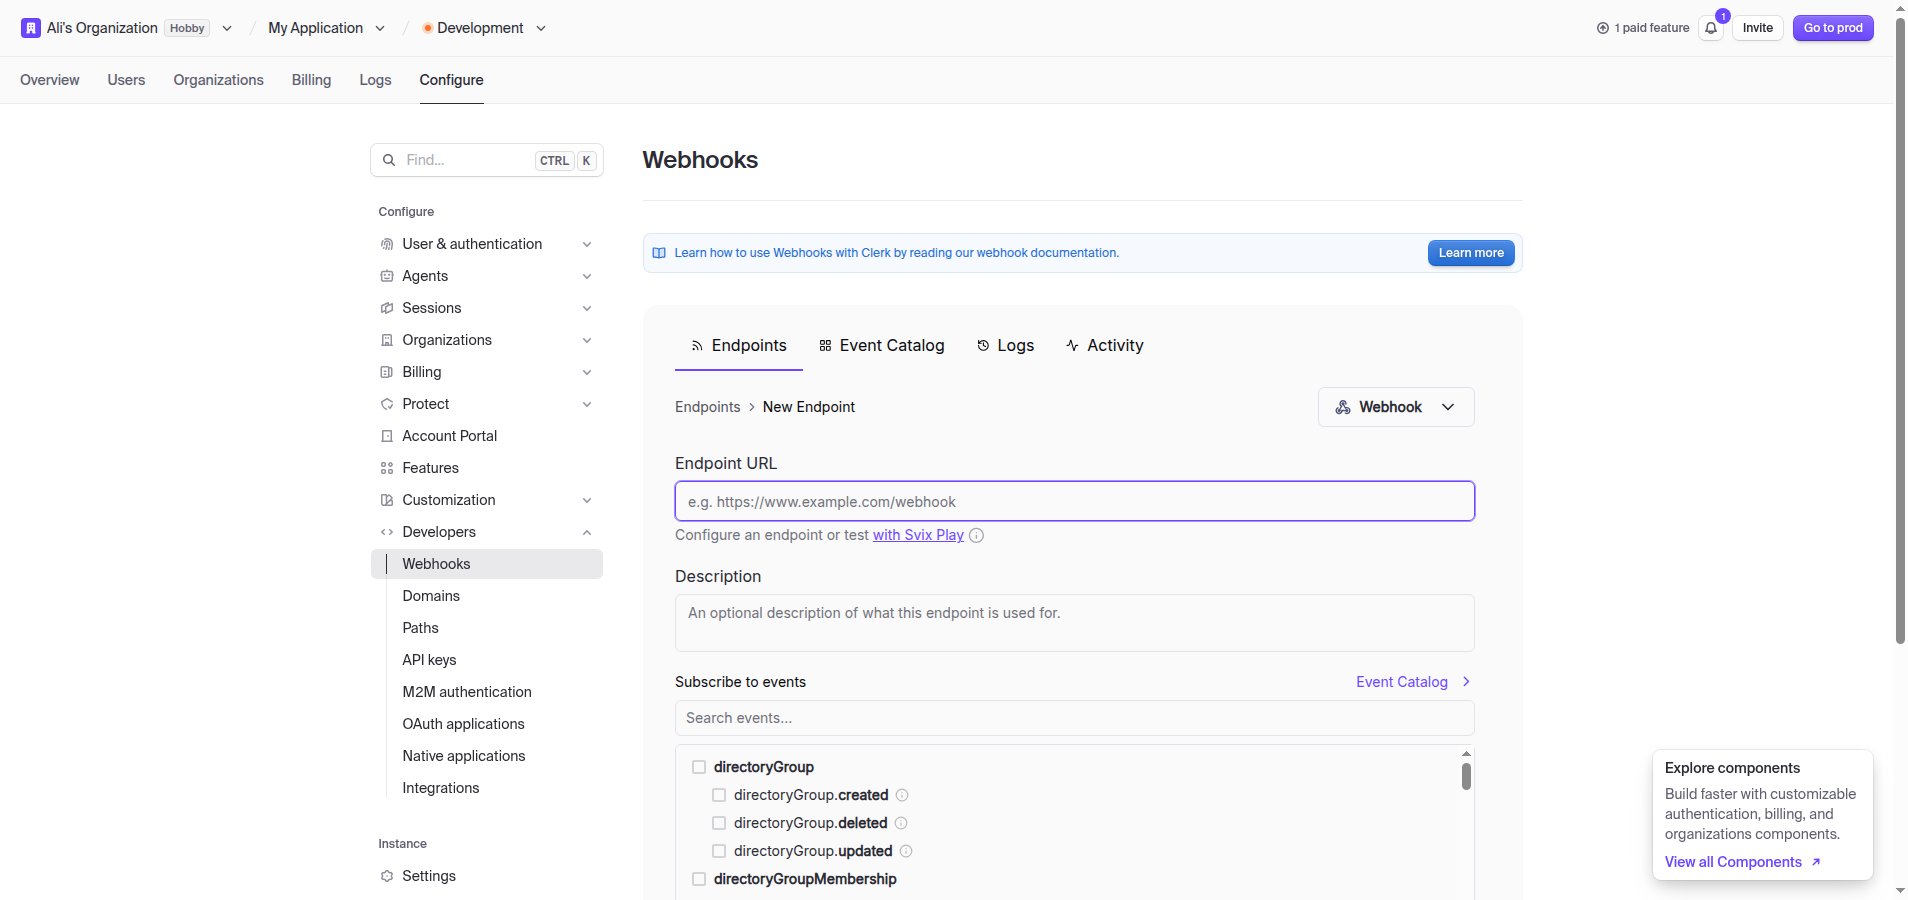Check the directoryGroup parent checkbox
The height and width of the screenshot is (900, 1908).
[699, 767]
